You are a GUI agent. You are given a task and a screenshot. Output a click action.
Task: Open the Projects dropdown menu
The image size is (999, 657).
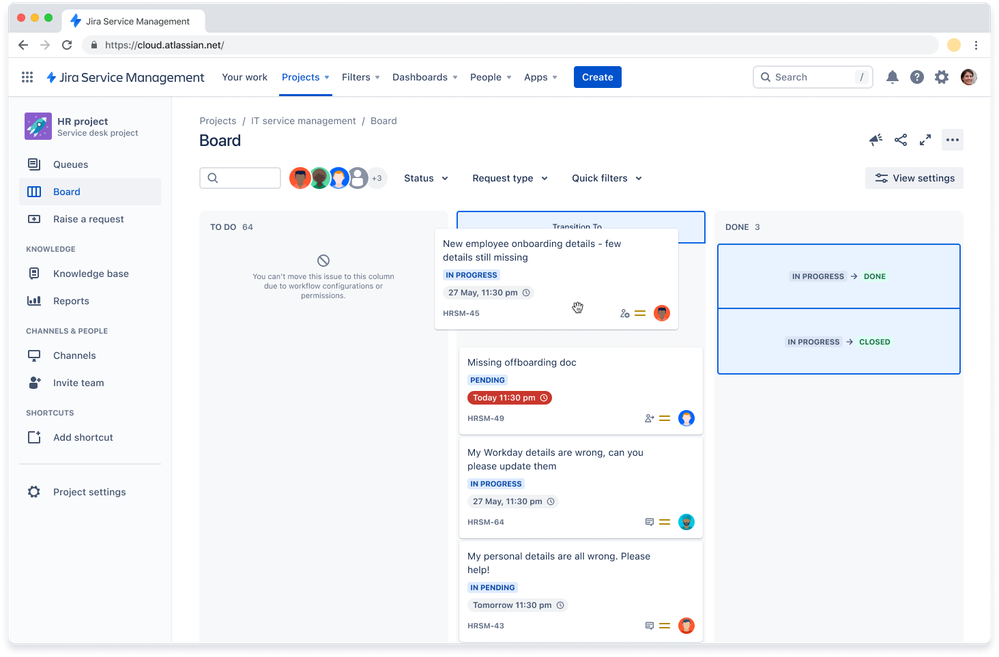[305, 77]
